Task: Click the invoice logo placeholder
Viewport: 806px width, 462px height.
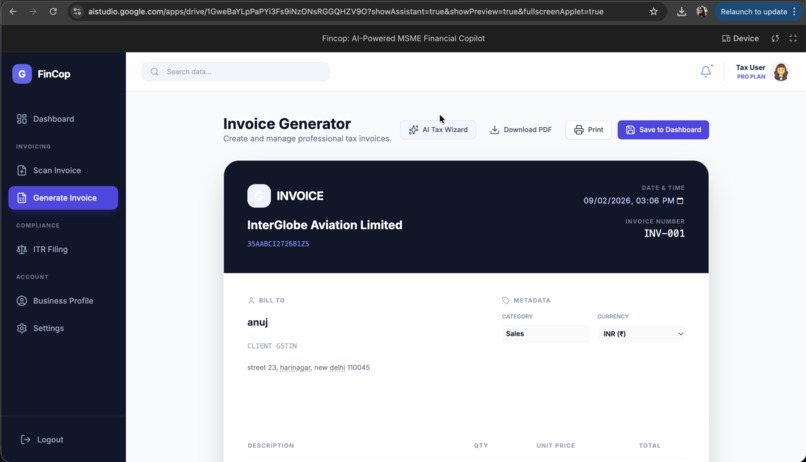Action: [259, 196]
